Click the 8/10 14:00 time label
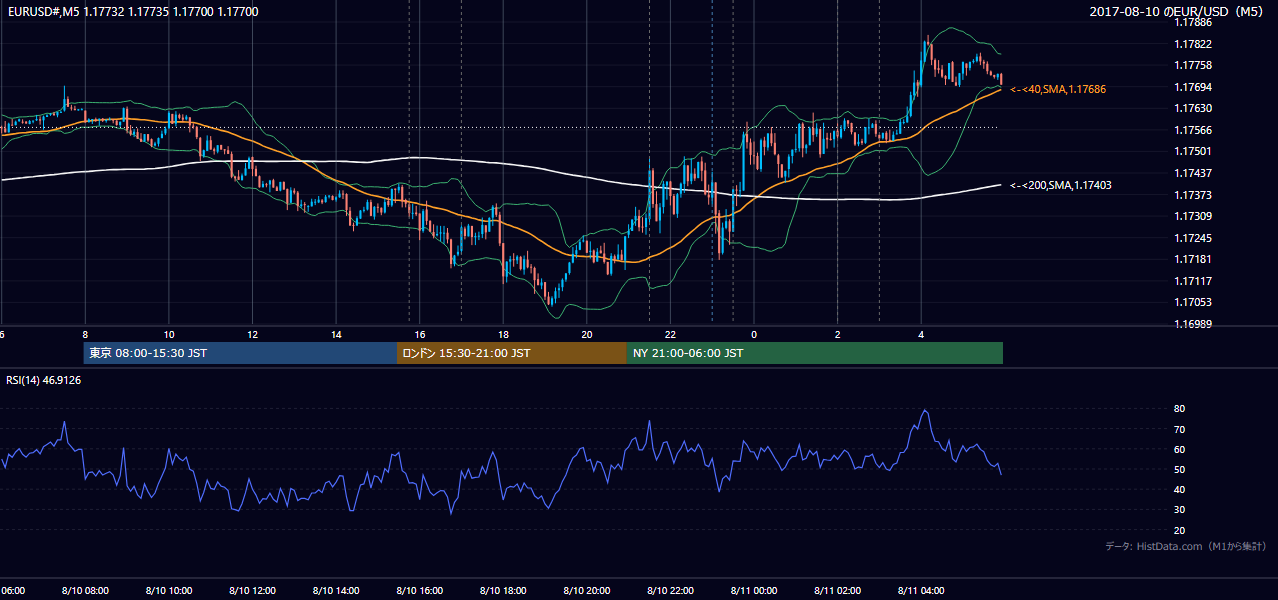The image size is (1278, 600). point(336,591)
